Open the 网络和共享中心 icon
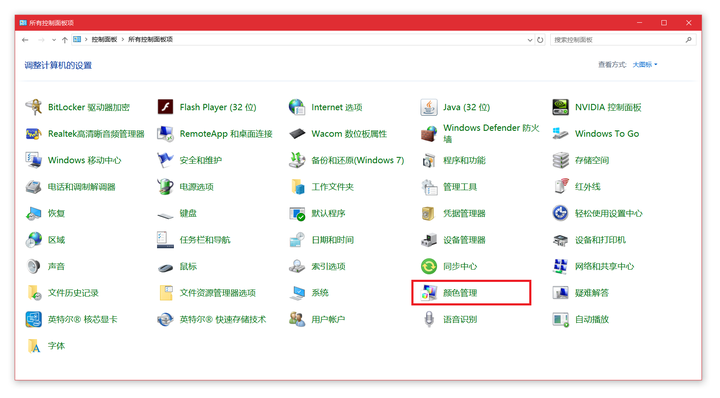Viewport: 720px width, 398px height. (561, 266)
